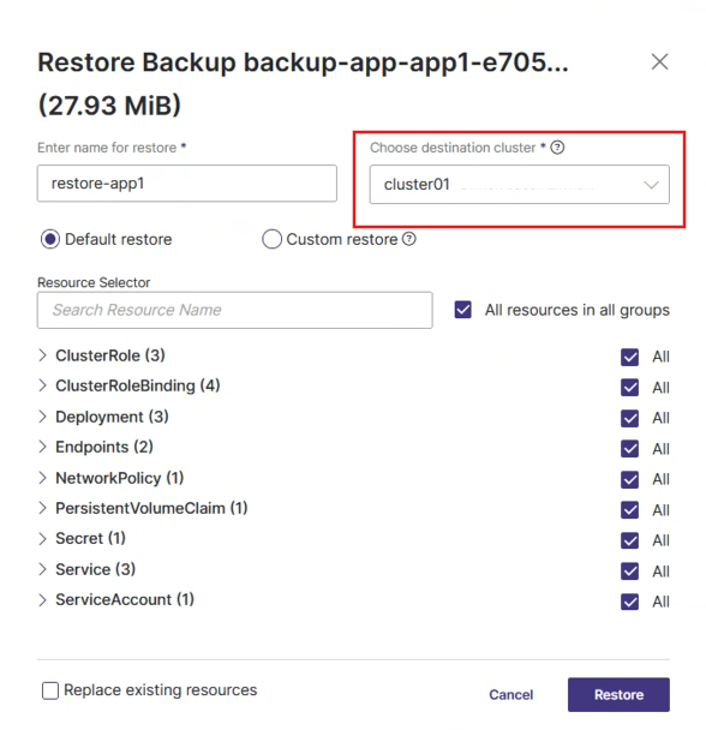Uncheck All for Deployment resources
Screen dimensions: 706x730
(x=630, y=418)
